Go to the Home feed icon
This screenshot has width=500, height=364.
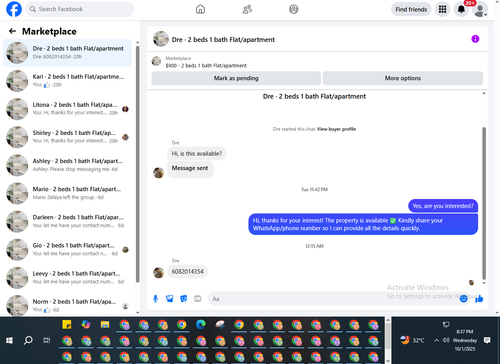(200, 9)
